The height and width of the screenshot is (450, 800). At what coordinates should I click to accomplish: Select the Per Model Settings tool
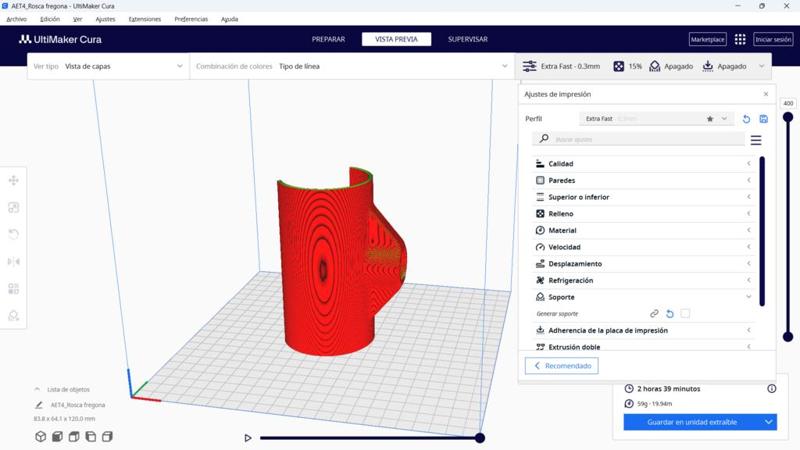(14, 288)
